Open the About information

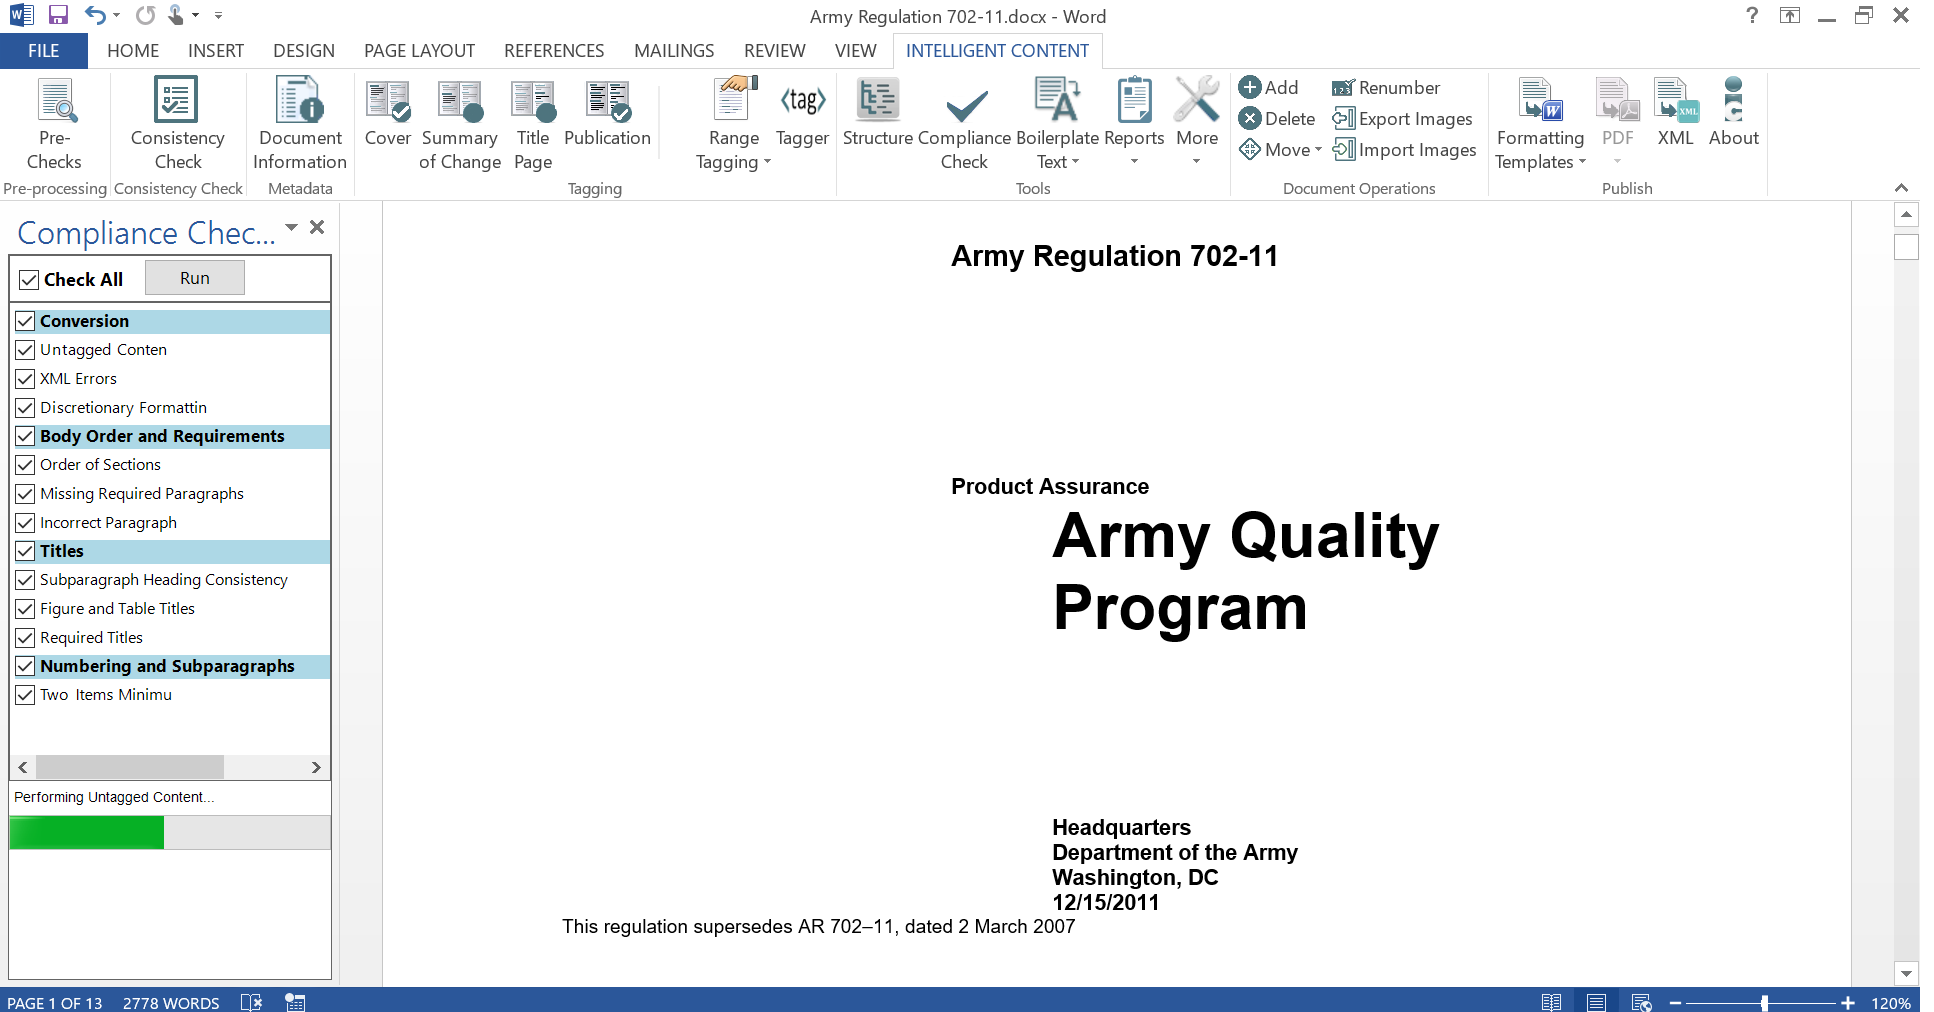pyautogui.click(x=1733, y=112)
